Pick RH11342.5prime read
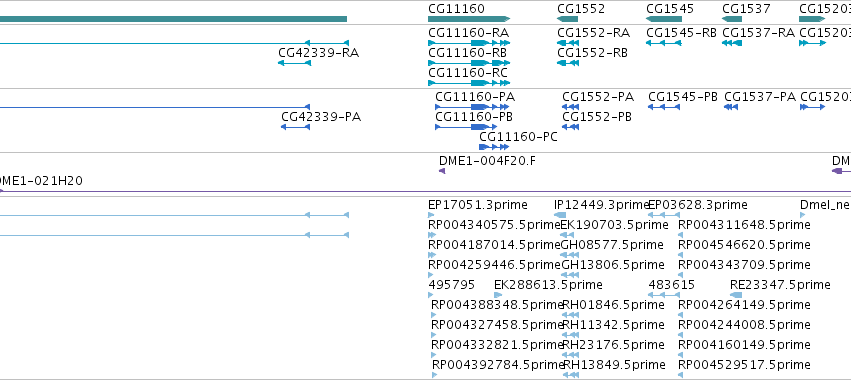Viewport: 851px width, 380px height. click(614, 325)
